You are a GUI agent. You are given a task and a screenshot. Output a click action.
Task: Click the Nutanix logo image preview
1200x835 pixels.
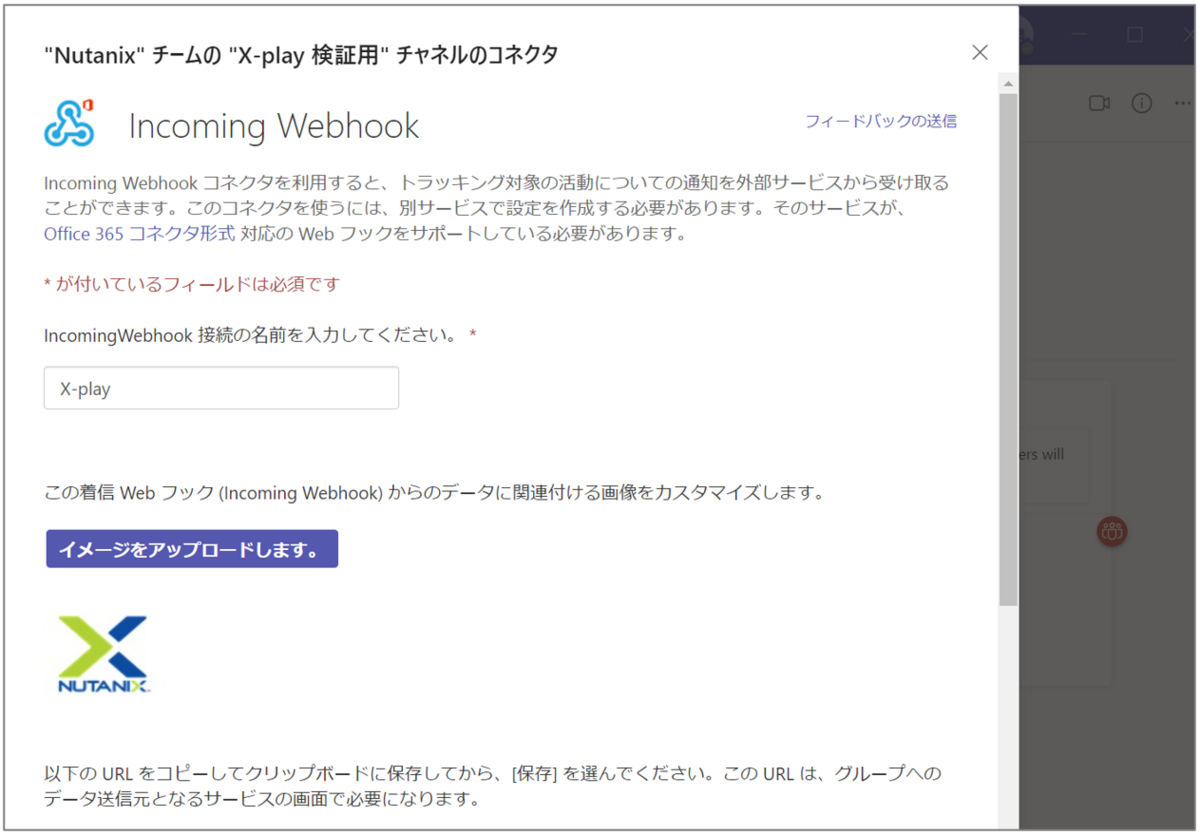(103, 655)
